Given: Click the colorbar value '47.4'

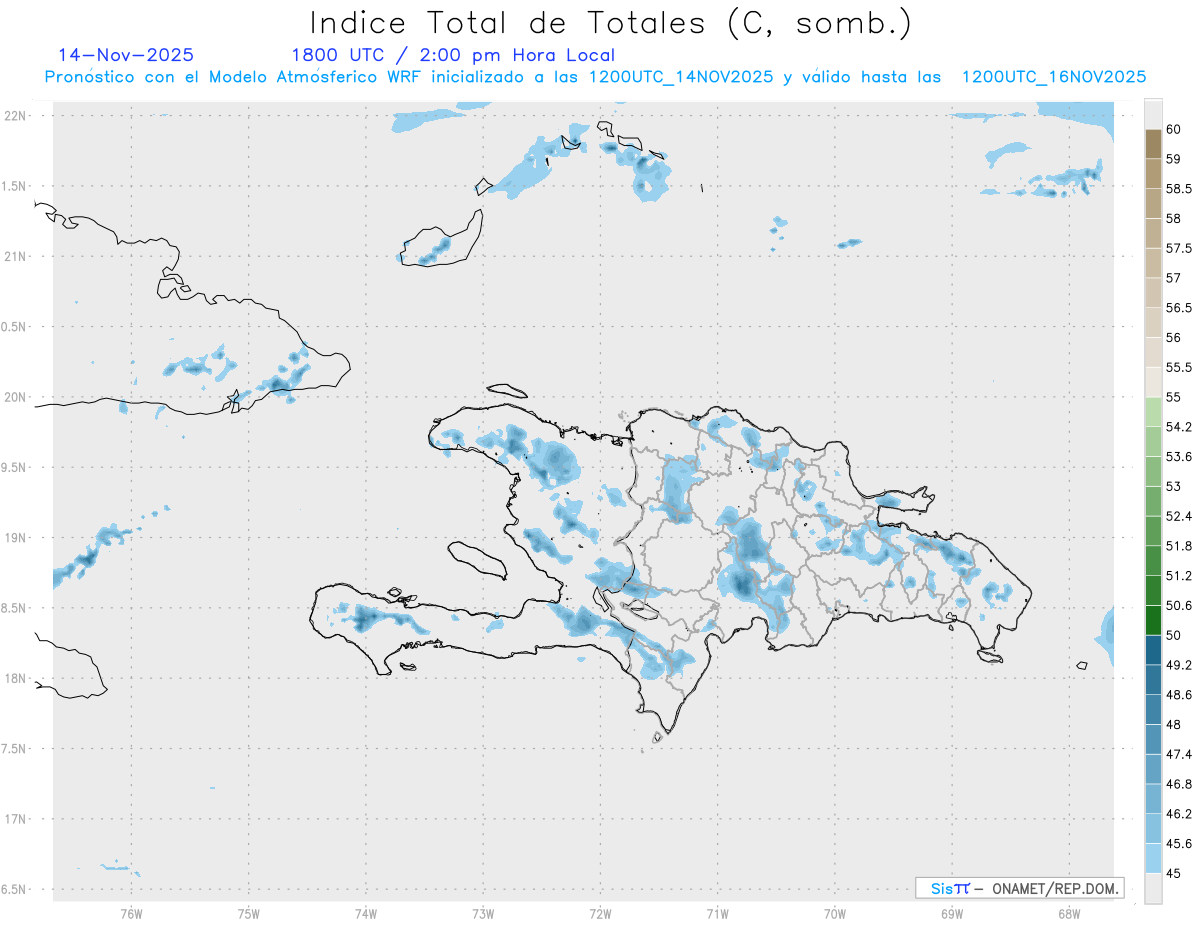Looking at the screenshot, I should (1178, 754).
